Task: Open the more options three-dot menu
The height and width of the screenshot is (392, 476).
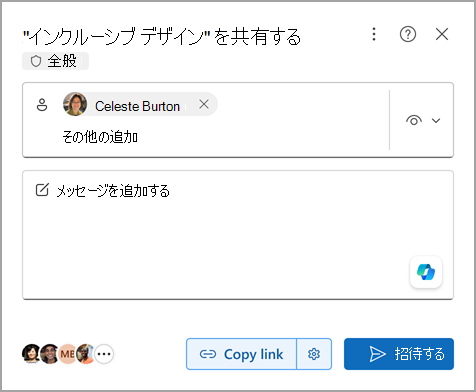Action: (374, 34)
